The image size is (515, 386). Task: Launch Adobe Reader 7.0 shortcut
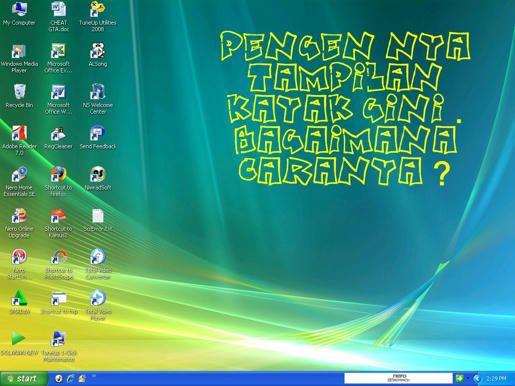tap(19, 140)
